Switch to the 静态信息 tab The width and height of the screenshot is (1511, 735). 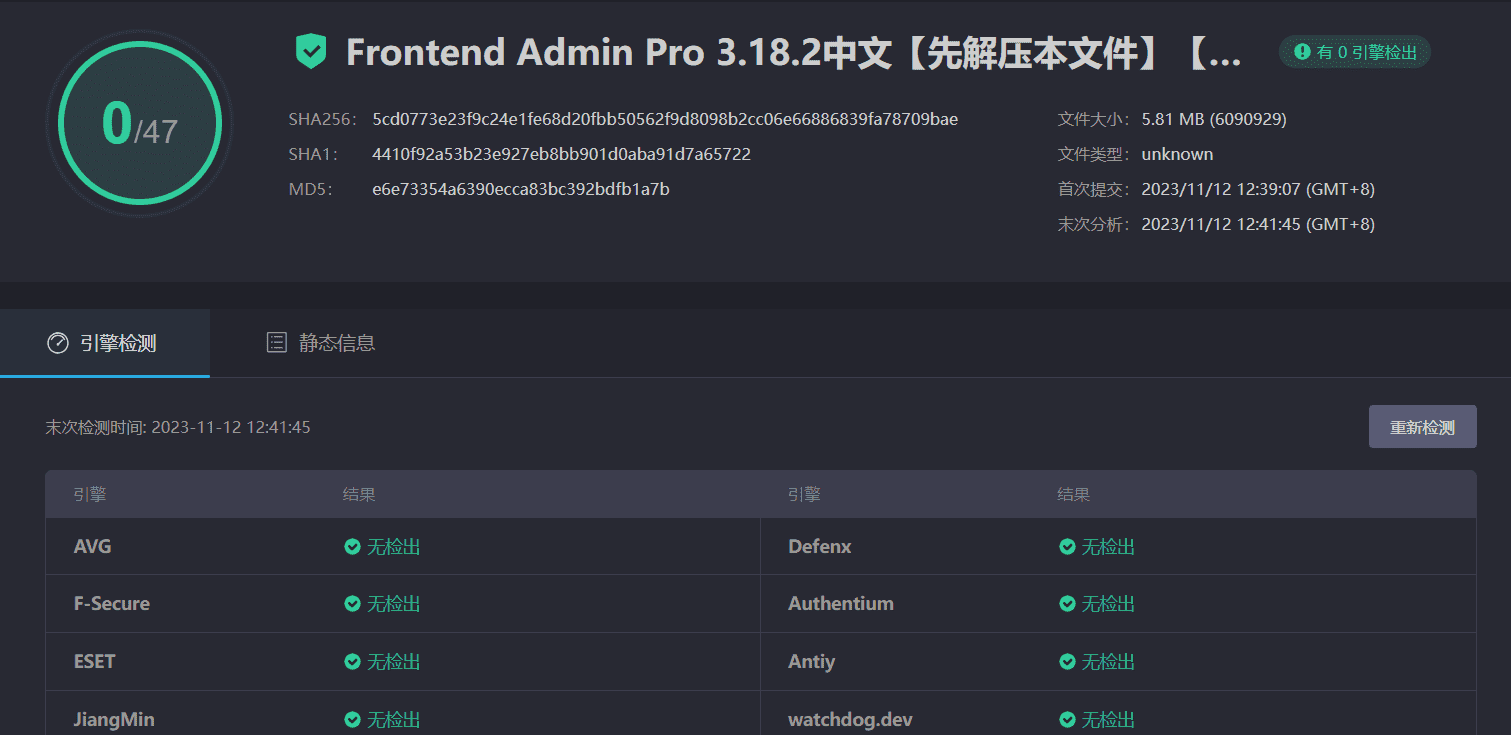coord(321,343)
